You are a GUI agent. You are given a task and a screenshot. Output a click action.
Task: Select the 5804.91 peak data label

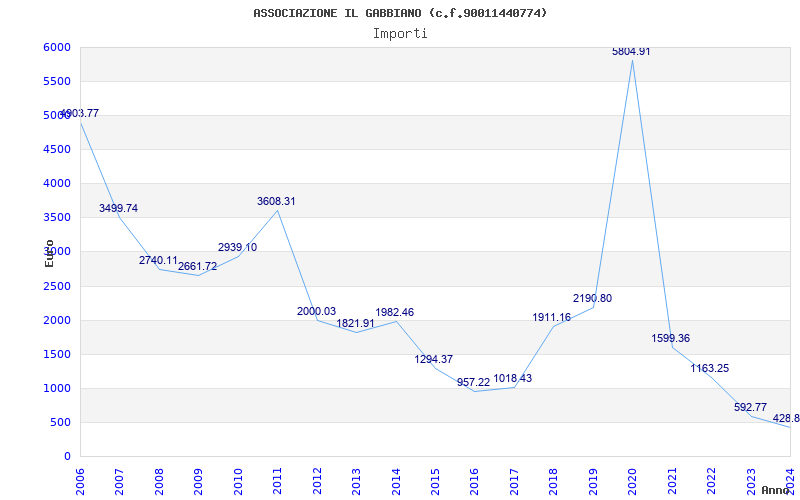click(631, 52)
